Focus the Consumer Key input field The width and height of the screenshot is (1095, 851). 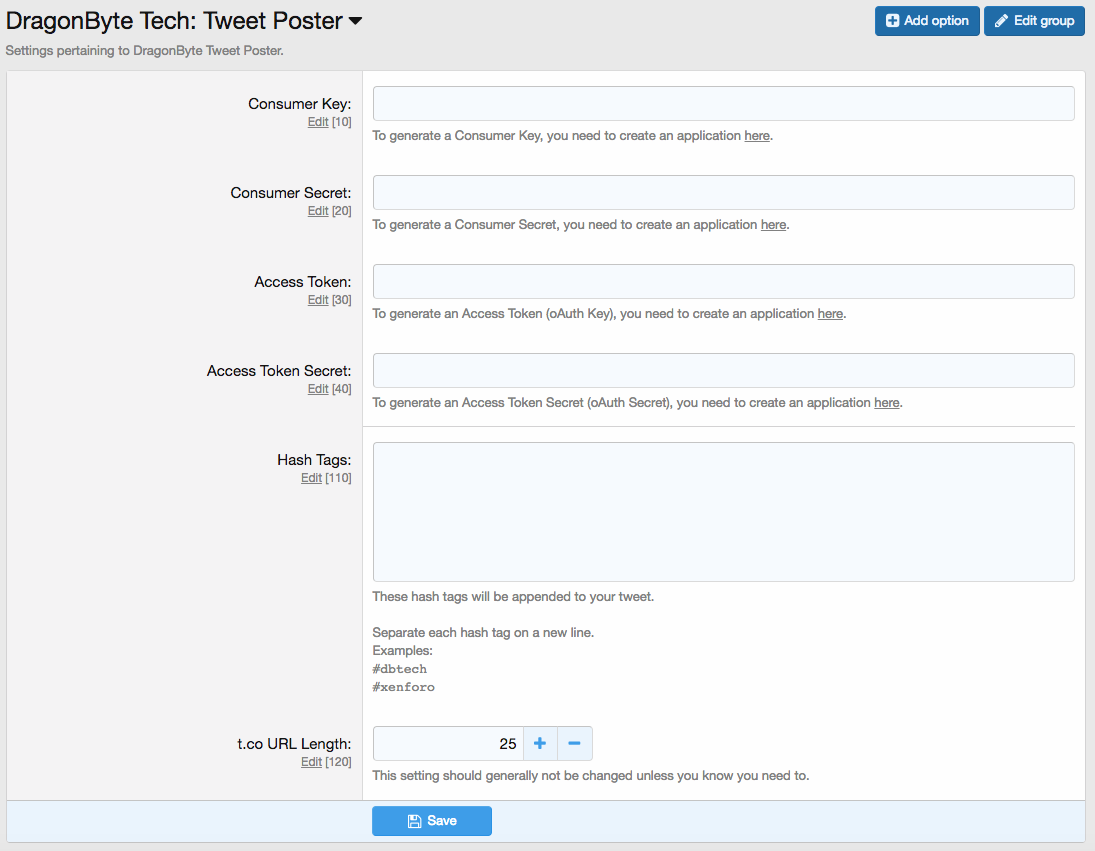(723, 104)
